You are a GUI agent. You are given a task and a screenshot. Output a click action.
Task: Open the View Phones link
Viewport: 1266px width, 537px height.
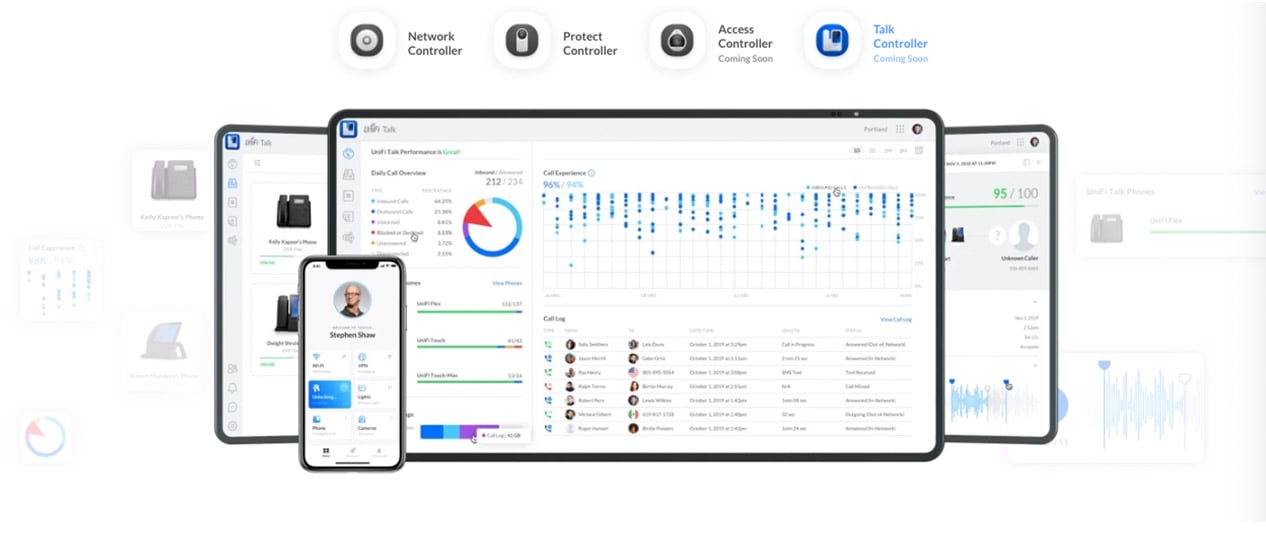507,283
